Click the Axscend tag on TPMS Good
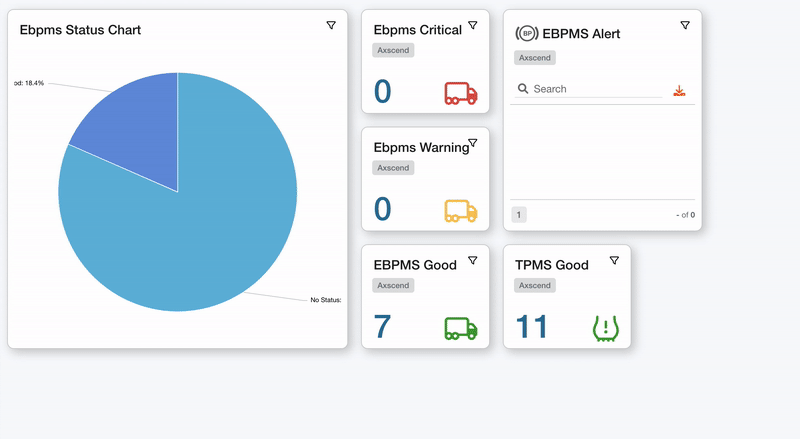Image resolution: width=800 pixels, height=439 pixels. (x=535, y=285)
